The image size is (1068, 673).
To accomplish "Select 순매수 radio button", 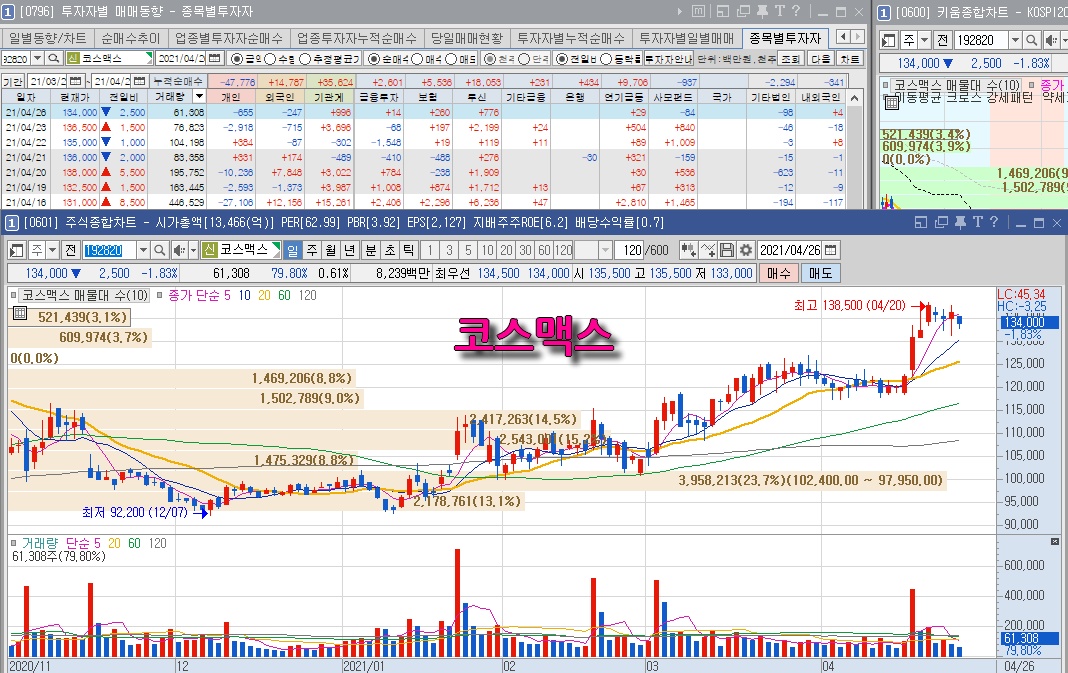I will (x=373, y=59).
